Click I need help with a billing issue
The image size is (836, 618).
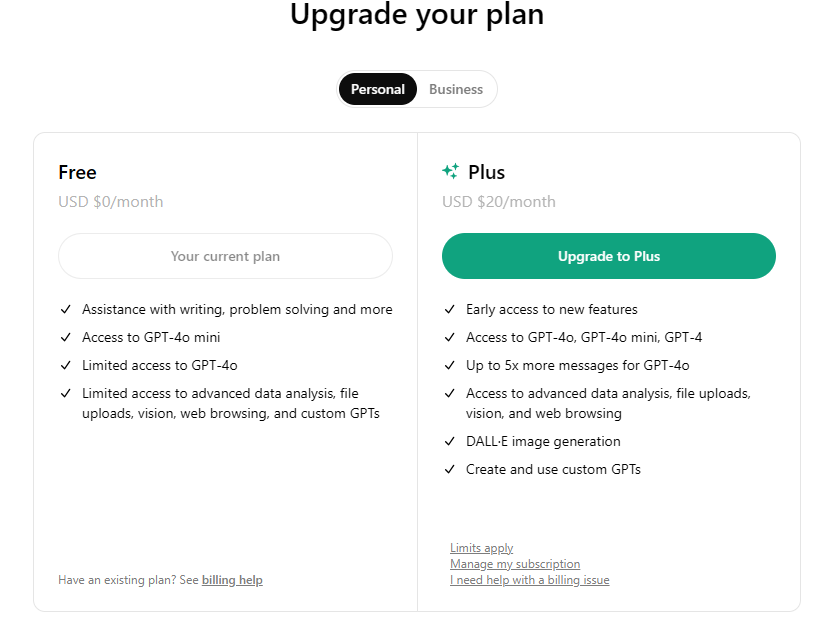[529, 580]
